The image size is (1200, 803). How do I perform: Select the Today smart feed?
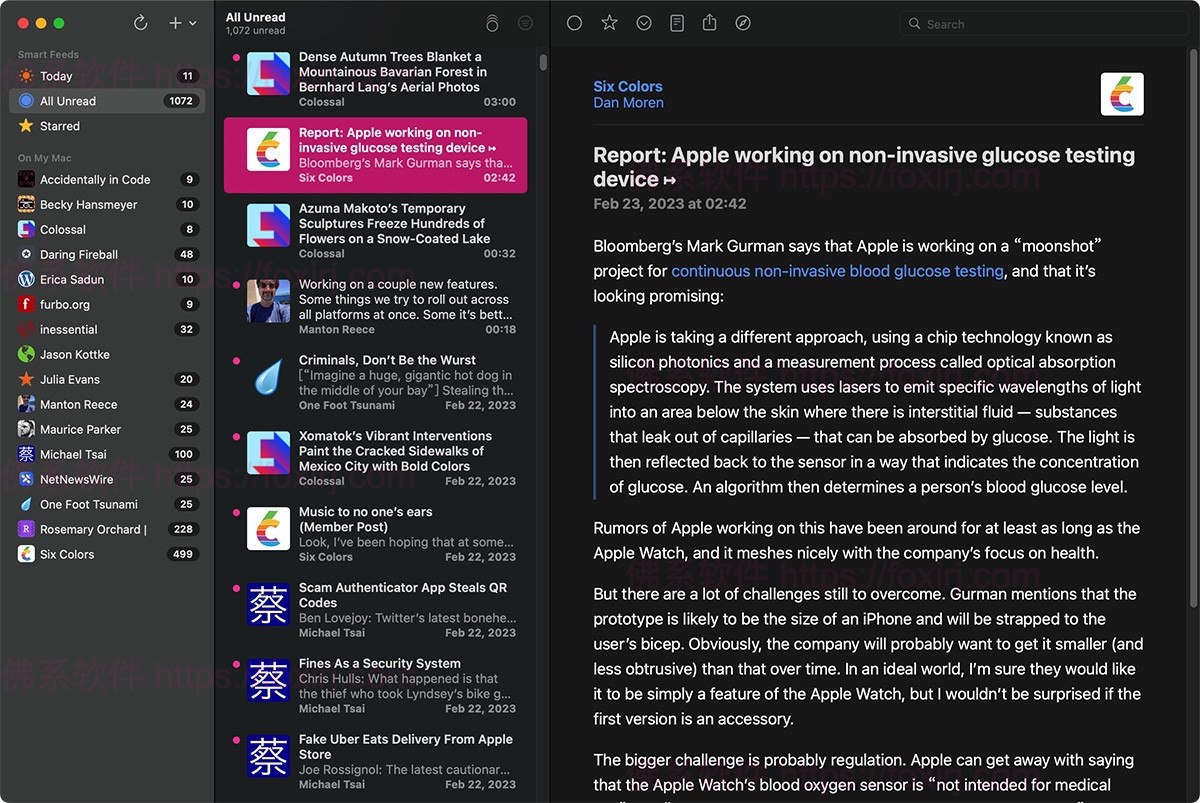[x=58, y=76]
